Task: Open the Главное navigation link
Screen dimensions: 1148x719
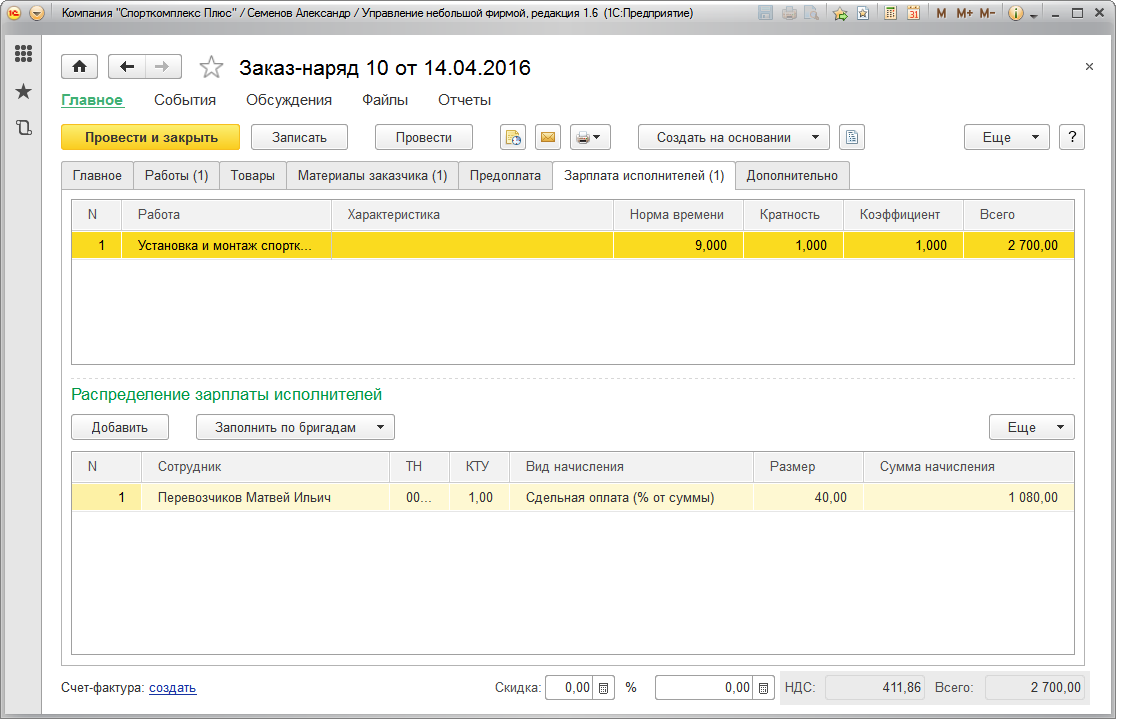Action: [x=92, y=100]
